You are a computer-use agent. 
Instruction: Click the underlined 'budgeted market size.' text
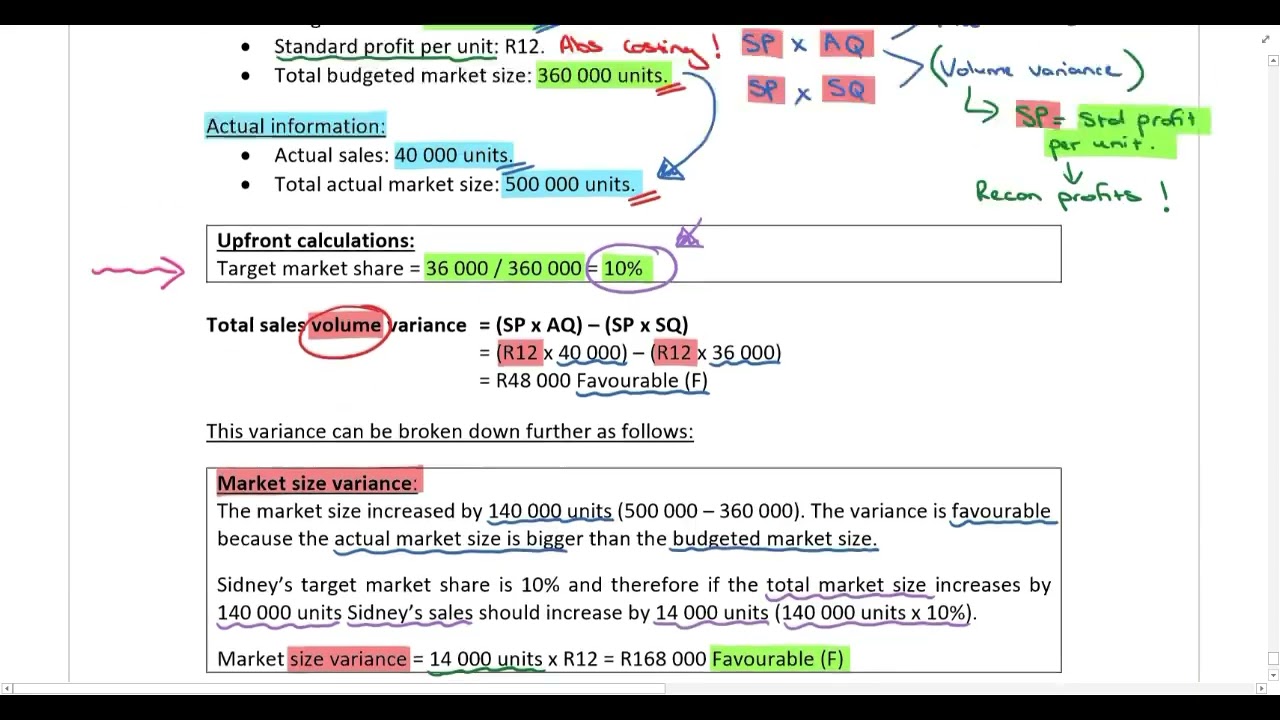(x=774, y=539)
